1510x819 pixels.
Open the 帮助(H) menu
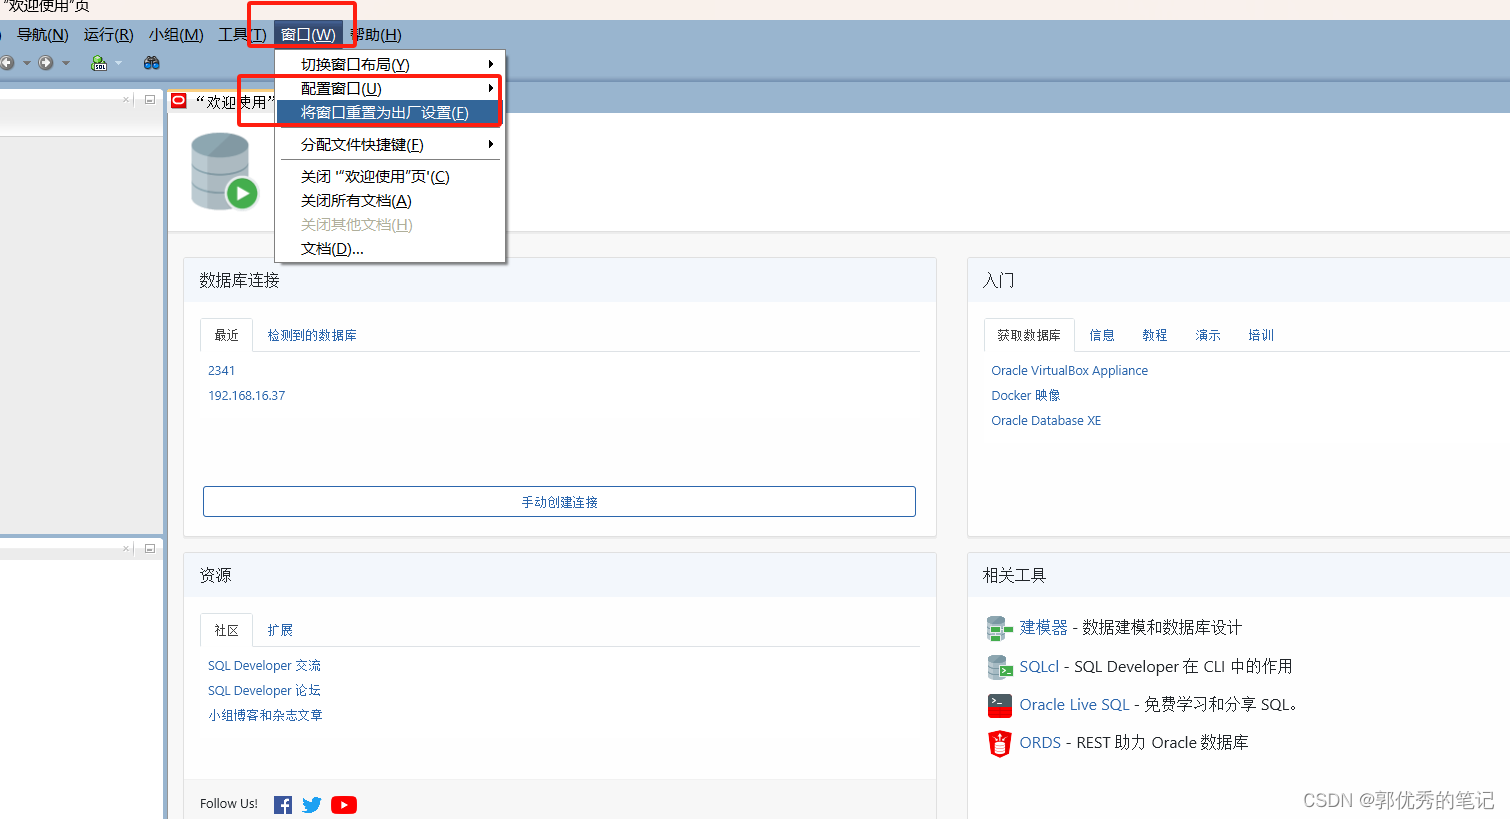376,35
